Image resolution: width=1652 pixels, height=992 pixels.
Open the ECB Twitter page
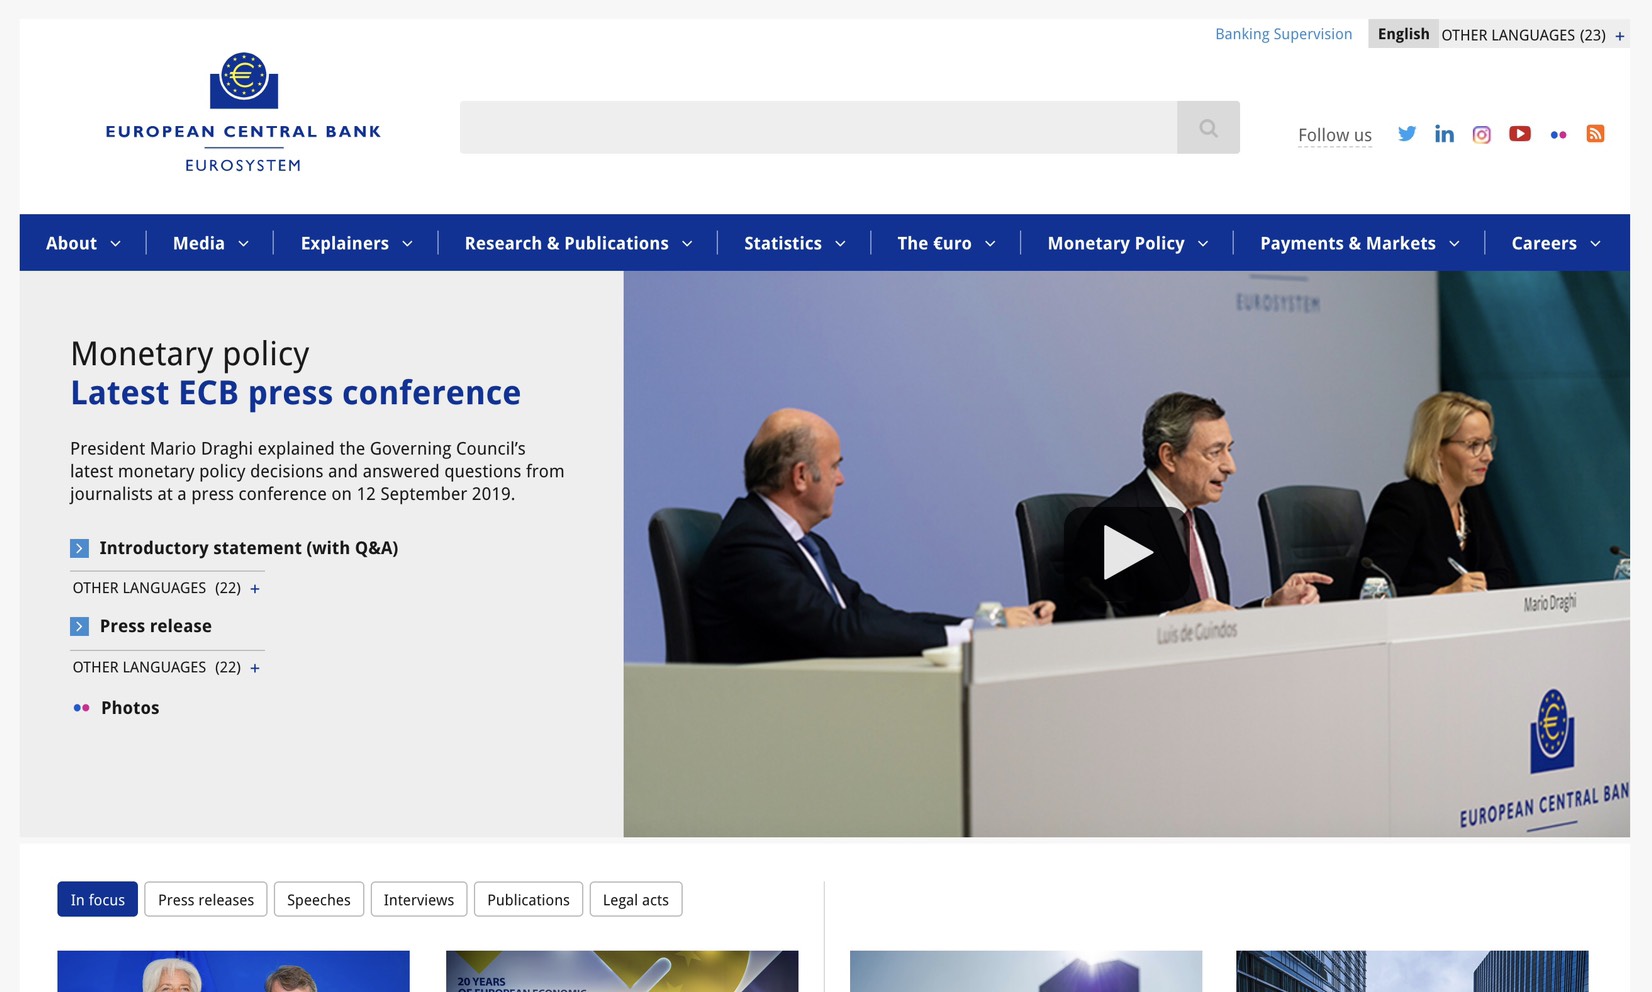click(1407, 134)
